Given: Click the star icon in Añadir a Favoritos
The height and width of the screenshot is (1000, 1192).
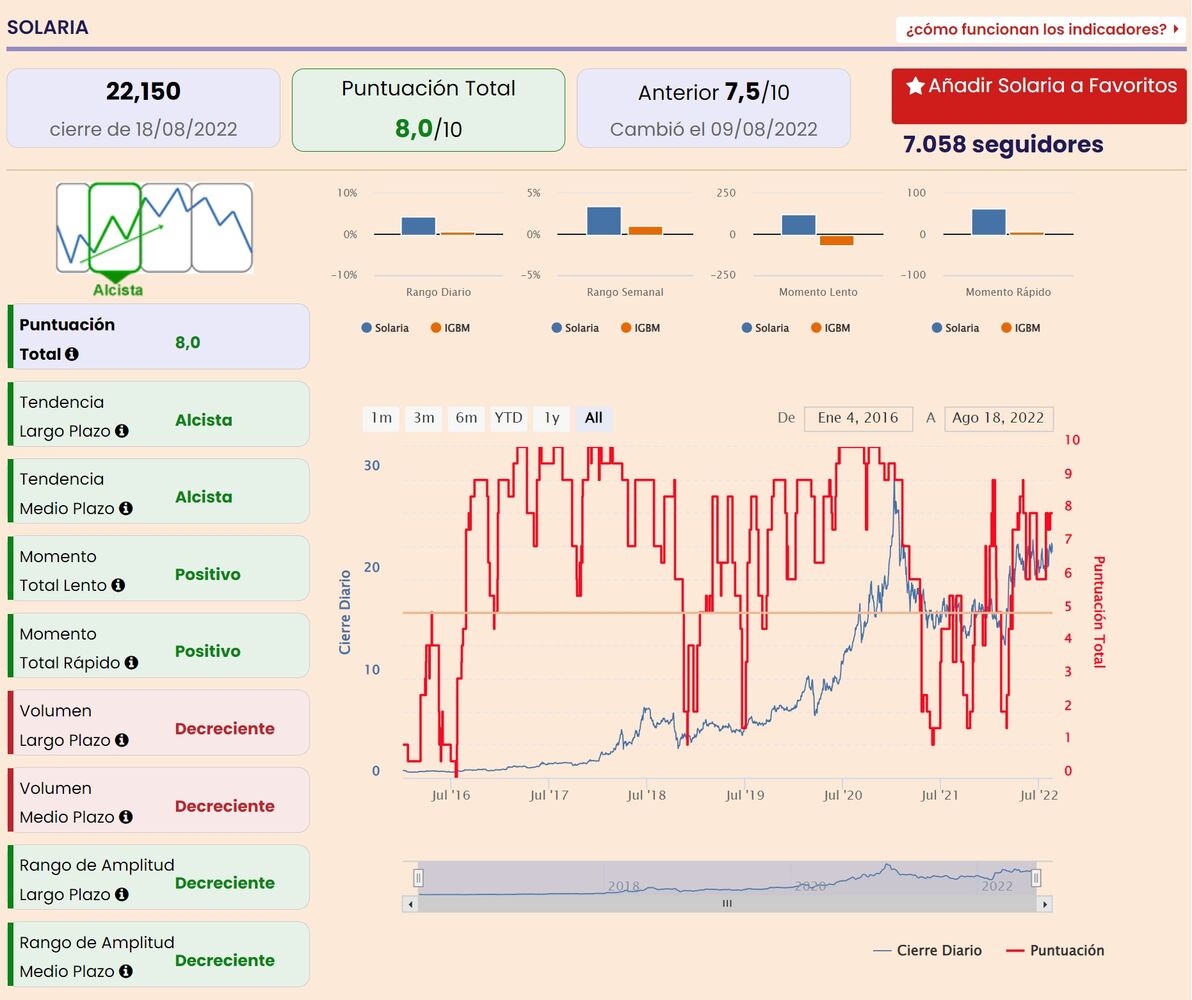Looking at the screenshot, I should tap(915, 86).
